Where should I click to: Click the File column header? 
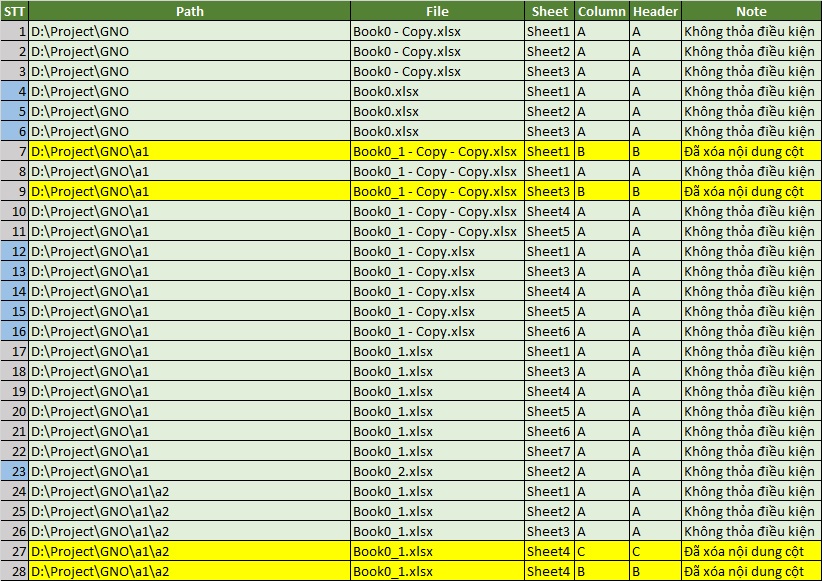[437, 11]
